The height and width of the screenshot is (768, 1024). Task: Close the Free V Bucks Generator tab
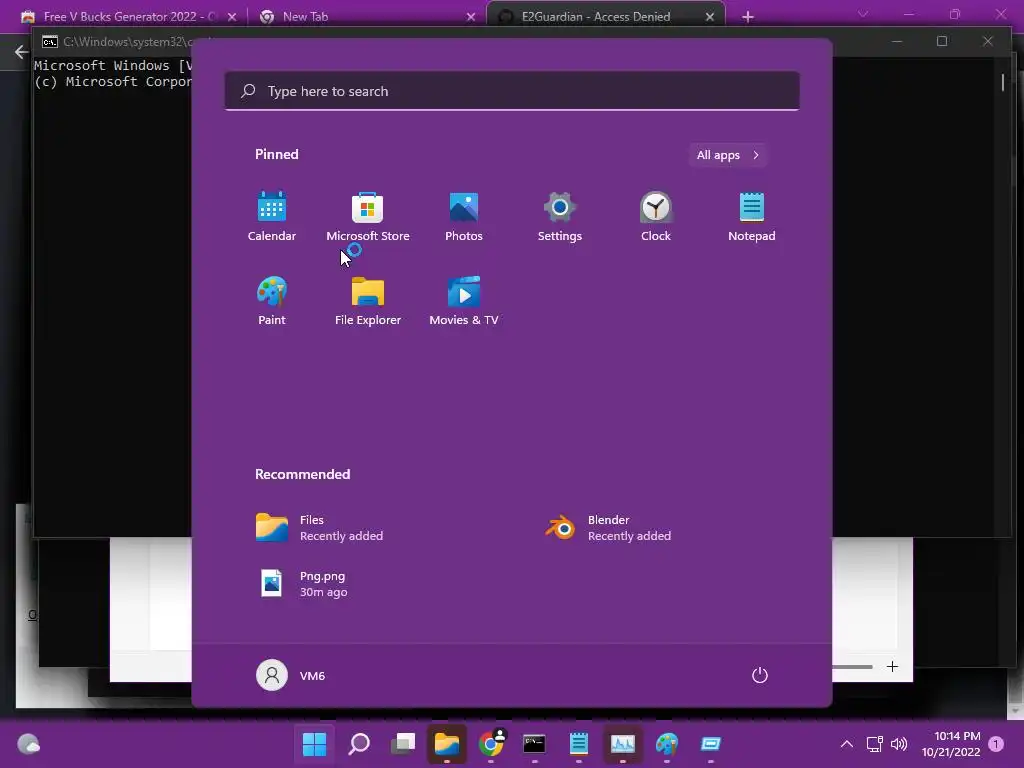232,17
